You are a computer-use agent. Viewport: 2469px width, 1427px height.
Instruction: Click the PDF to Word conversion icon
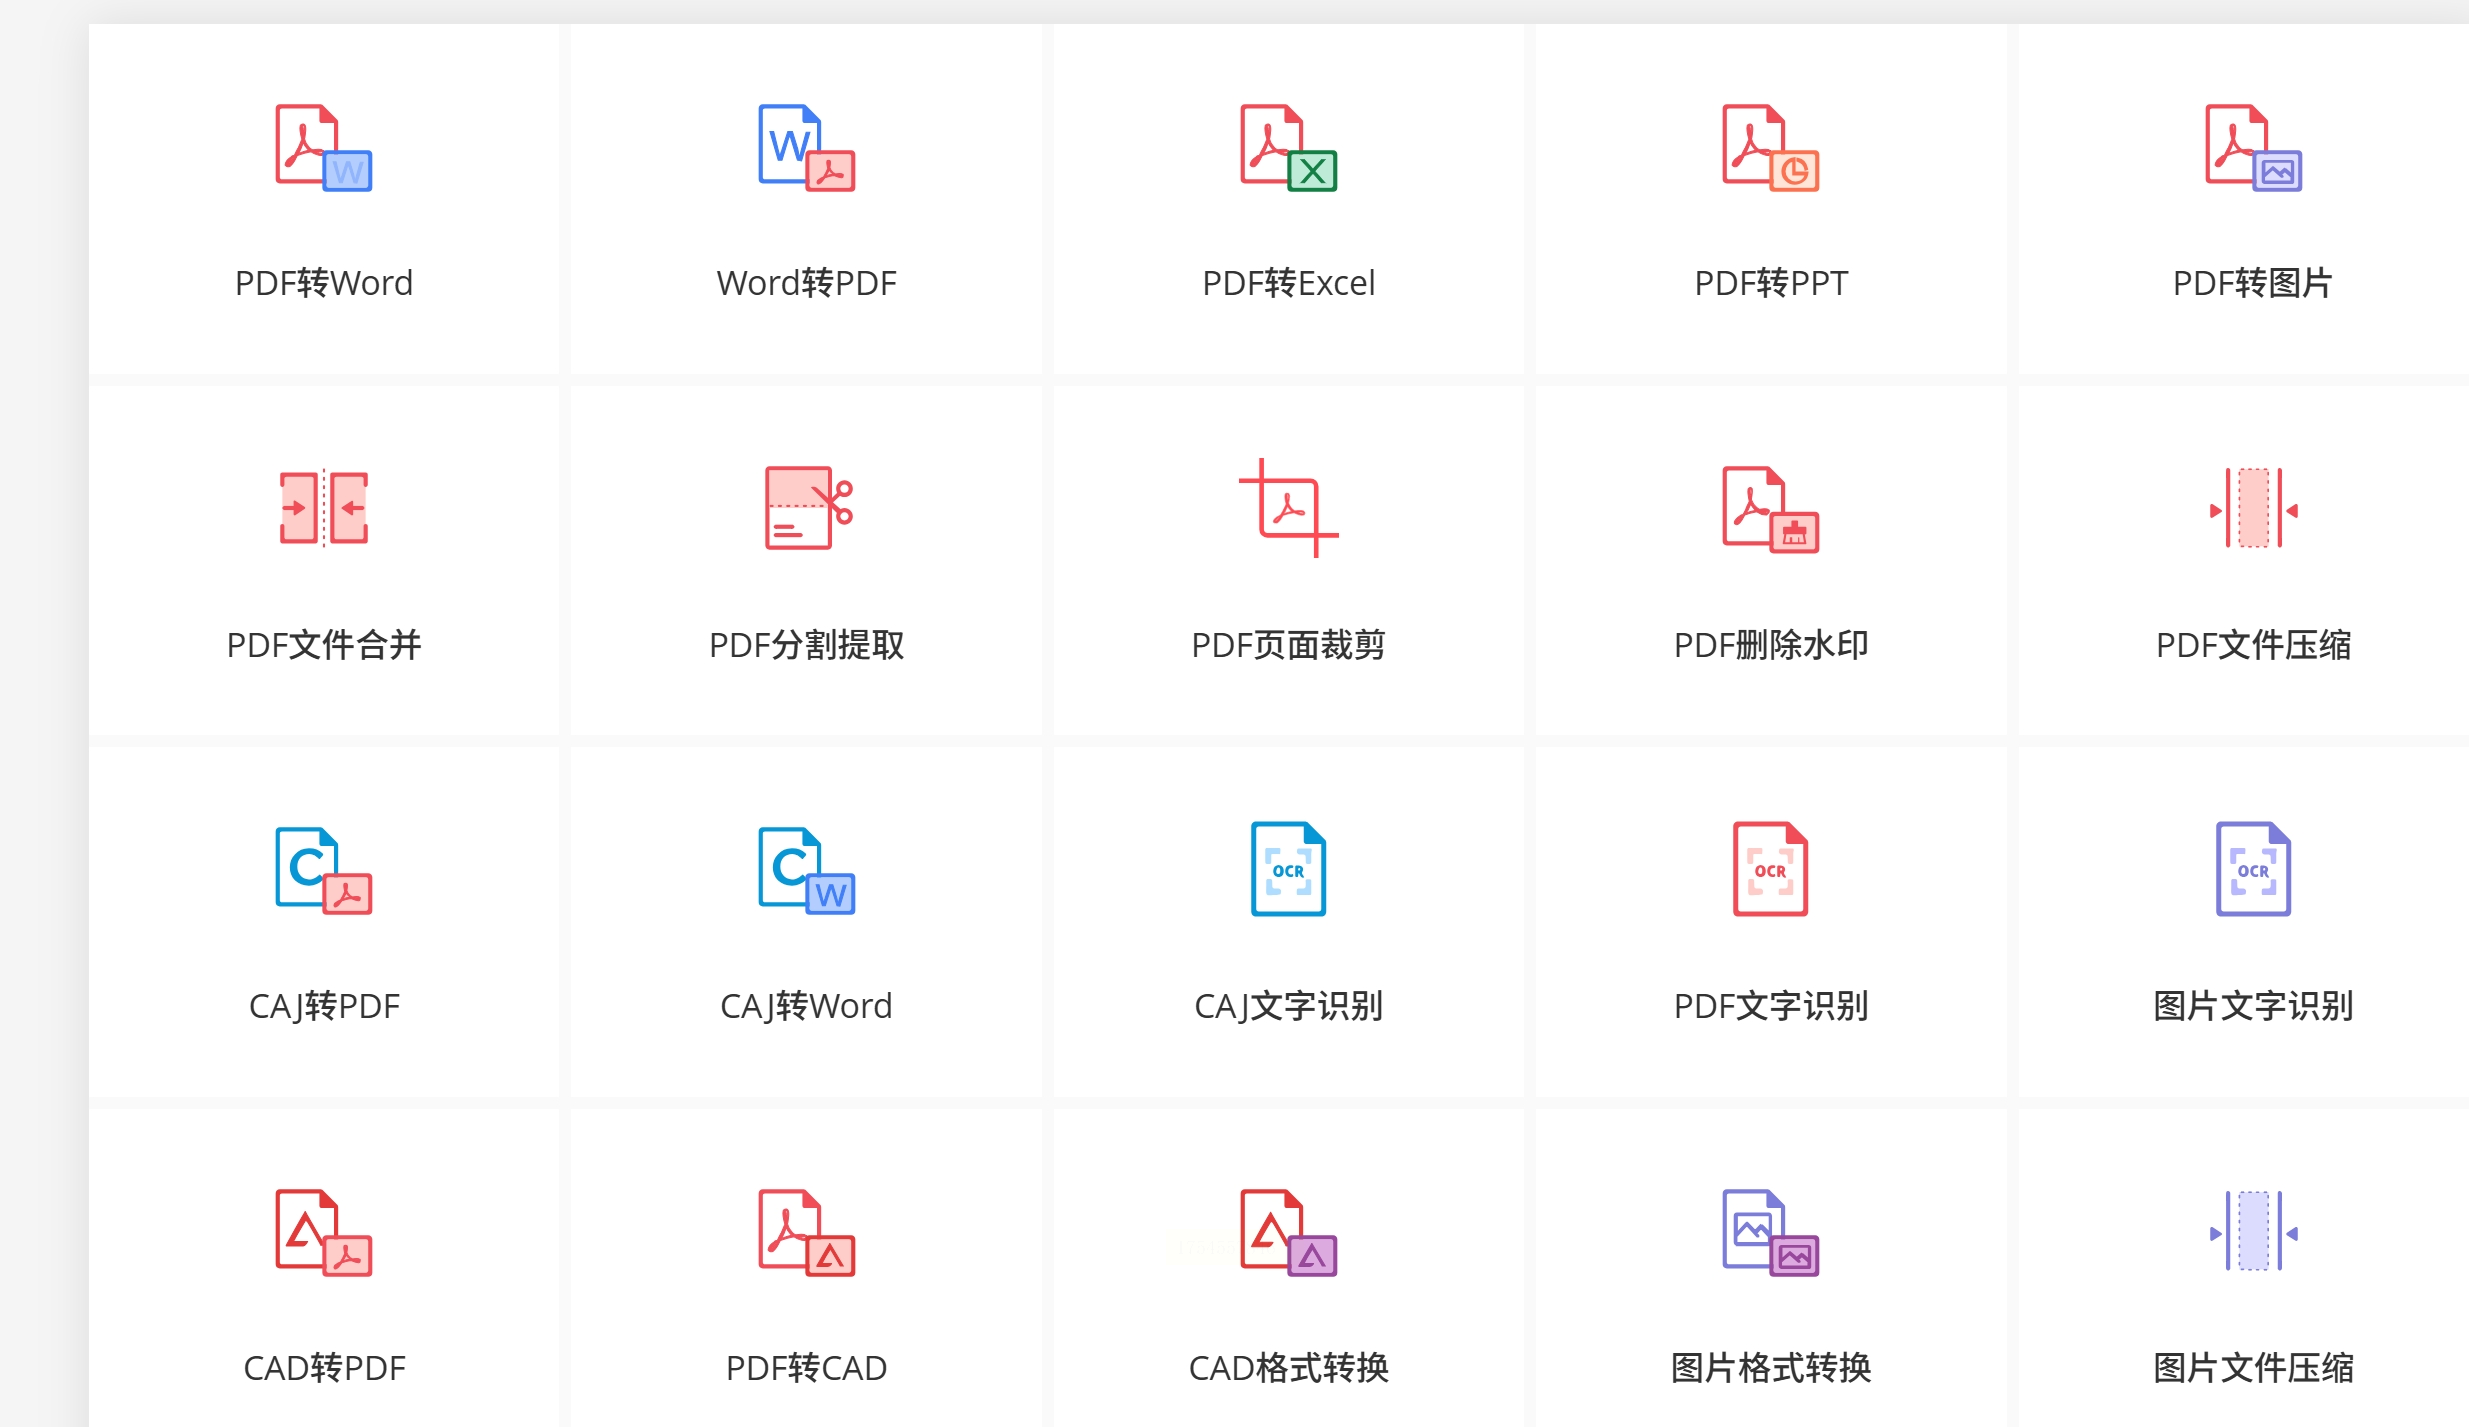[323, 148]
